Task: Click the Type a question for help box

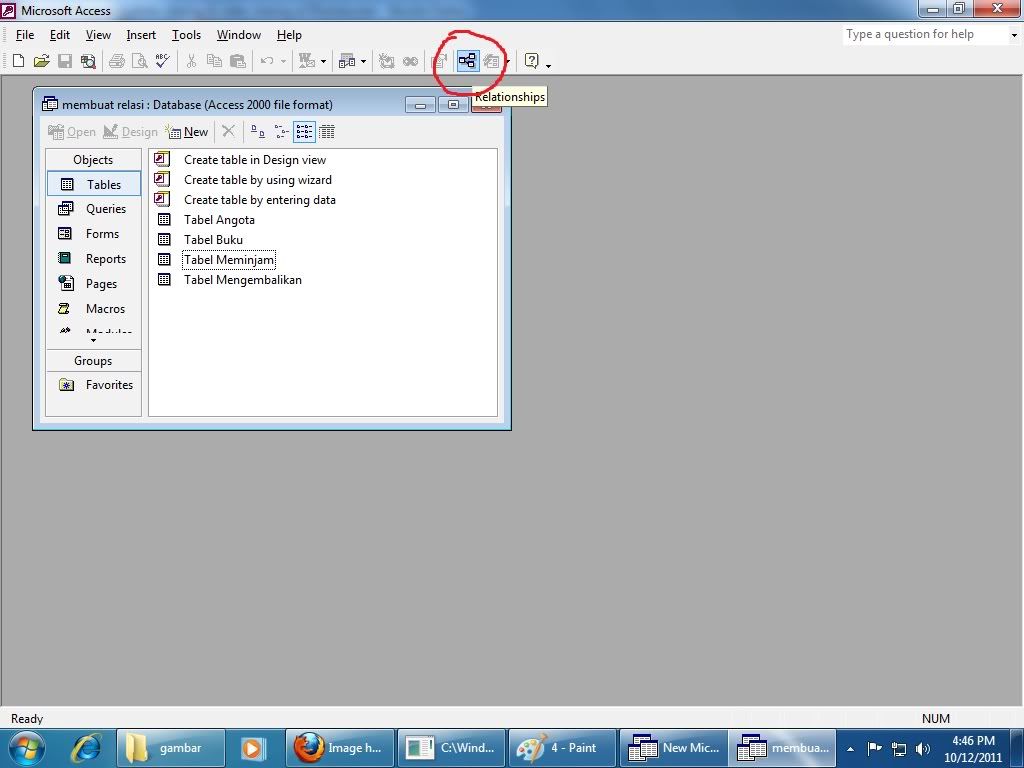Action: [x=925, y=34]
